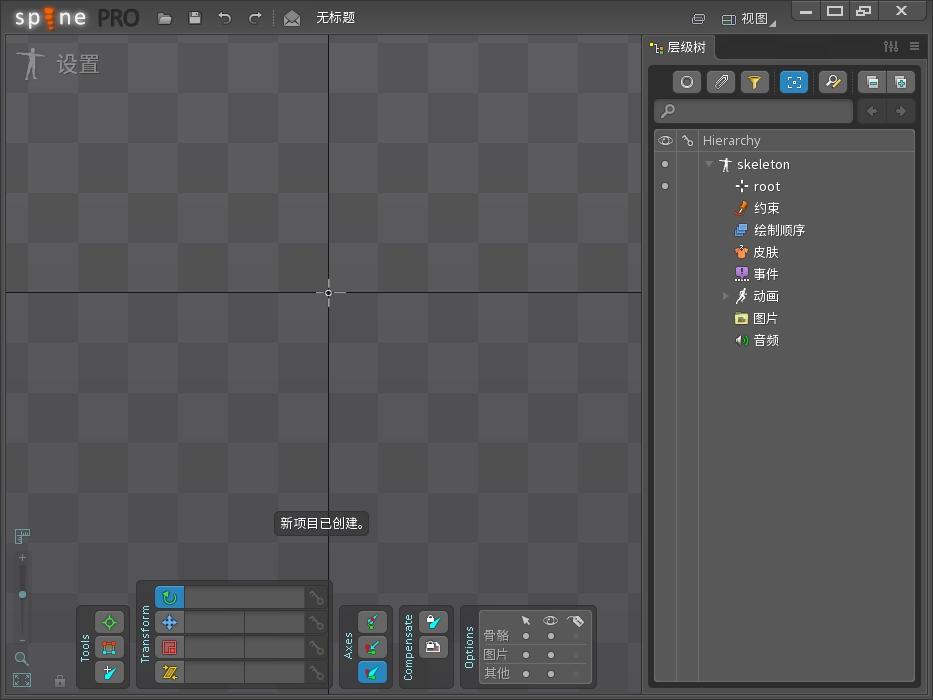933x700 pixels.
Task: Click the Spine logo in top-left
Action: [x=50, y=18]
